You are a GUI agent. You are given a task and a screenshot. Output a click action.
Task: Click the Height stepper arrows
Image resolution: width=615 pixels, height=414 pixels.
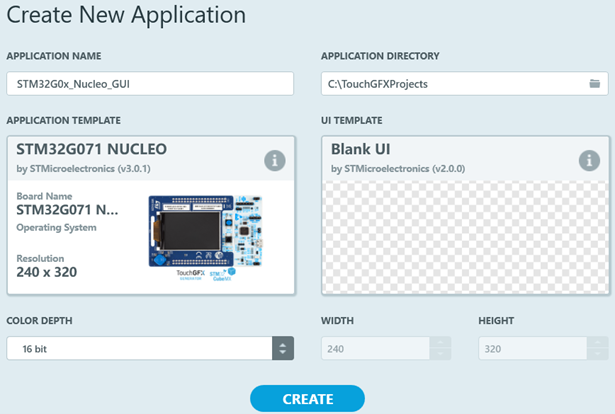(x=598, y=348)
